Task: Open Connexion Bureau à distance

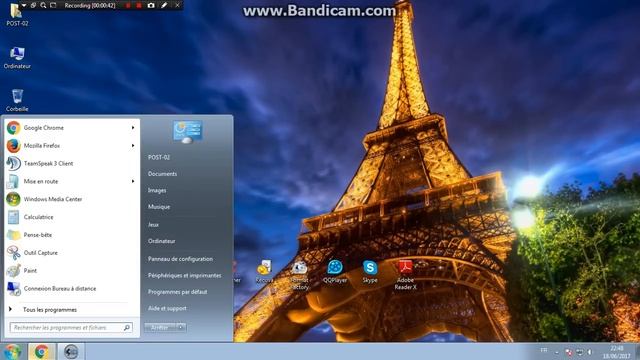Action: click(71, 289)
